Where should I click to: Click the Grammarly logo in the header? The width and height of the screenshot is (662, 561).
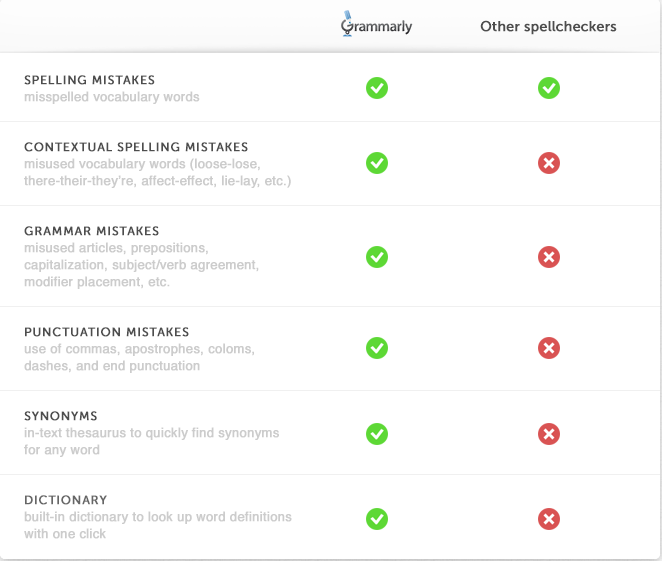click(x=376, y=24)
